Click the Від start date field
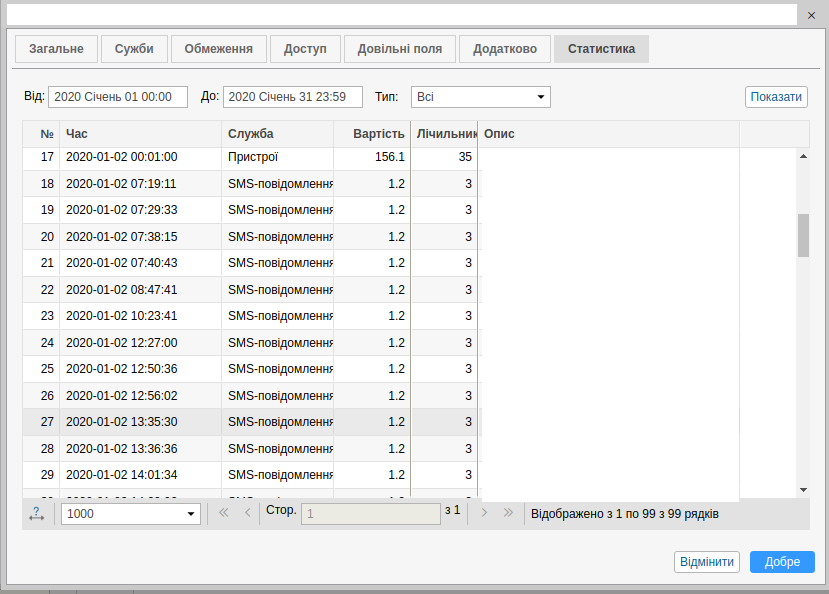 pos(118,97)
